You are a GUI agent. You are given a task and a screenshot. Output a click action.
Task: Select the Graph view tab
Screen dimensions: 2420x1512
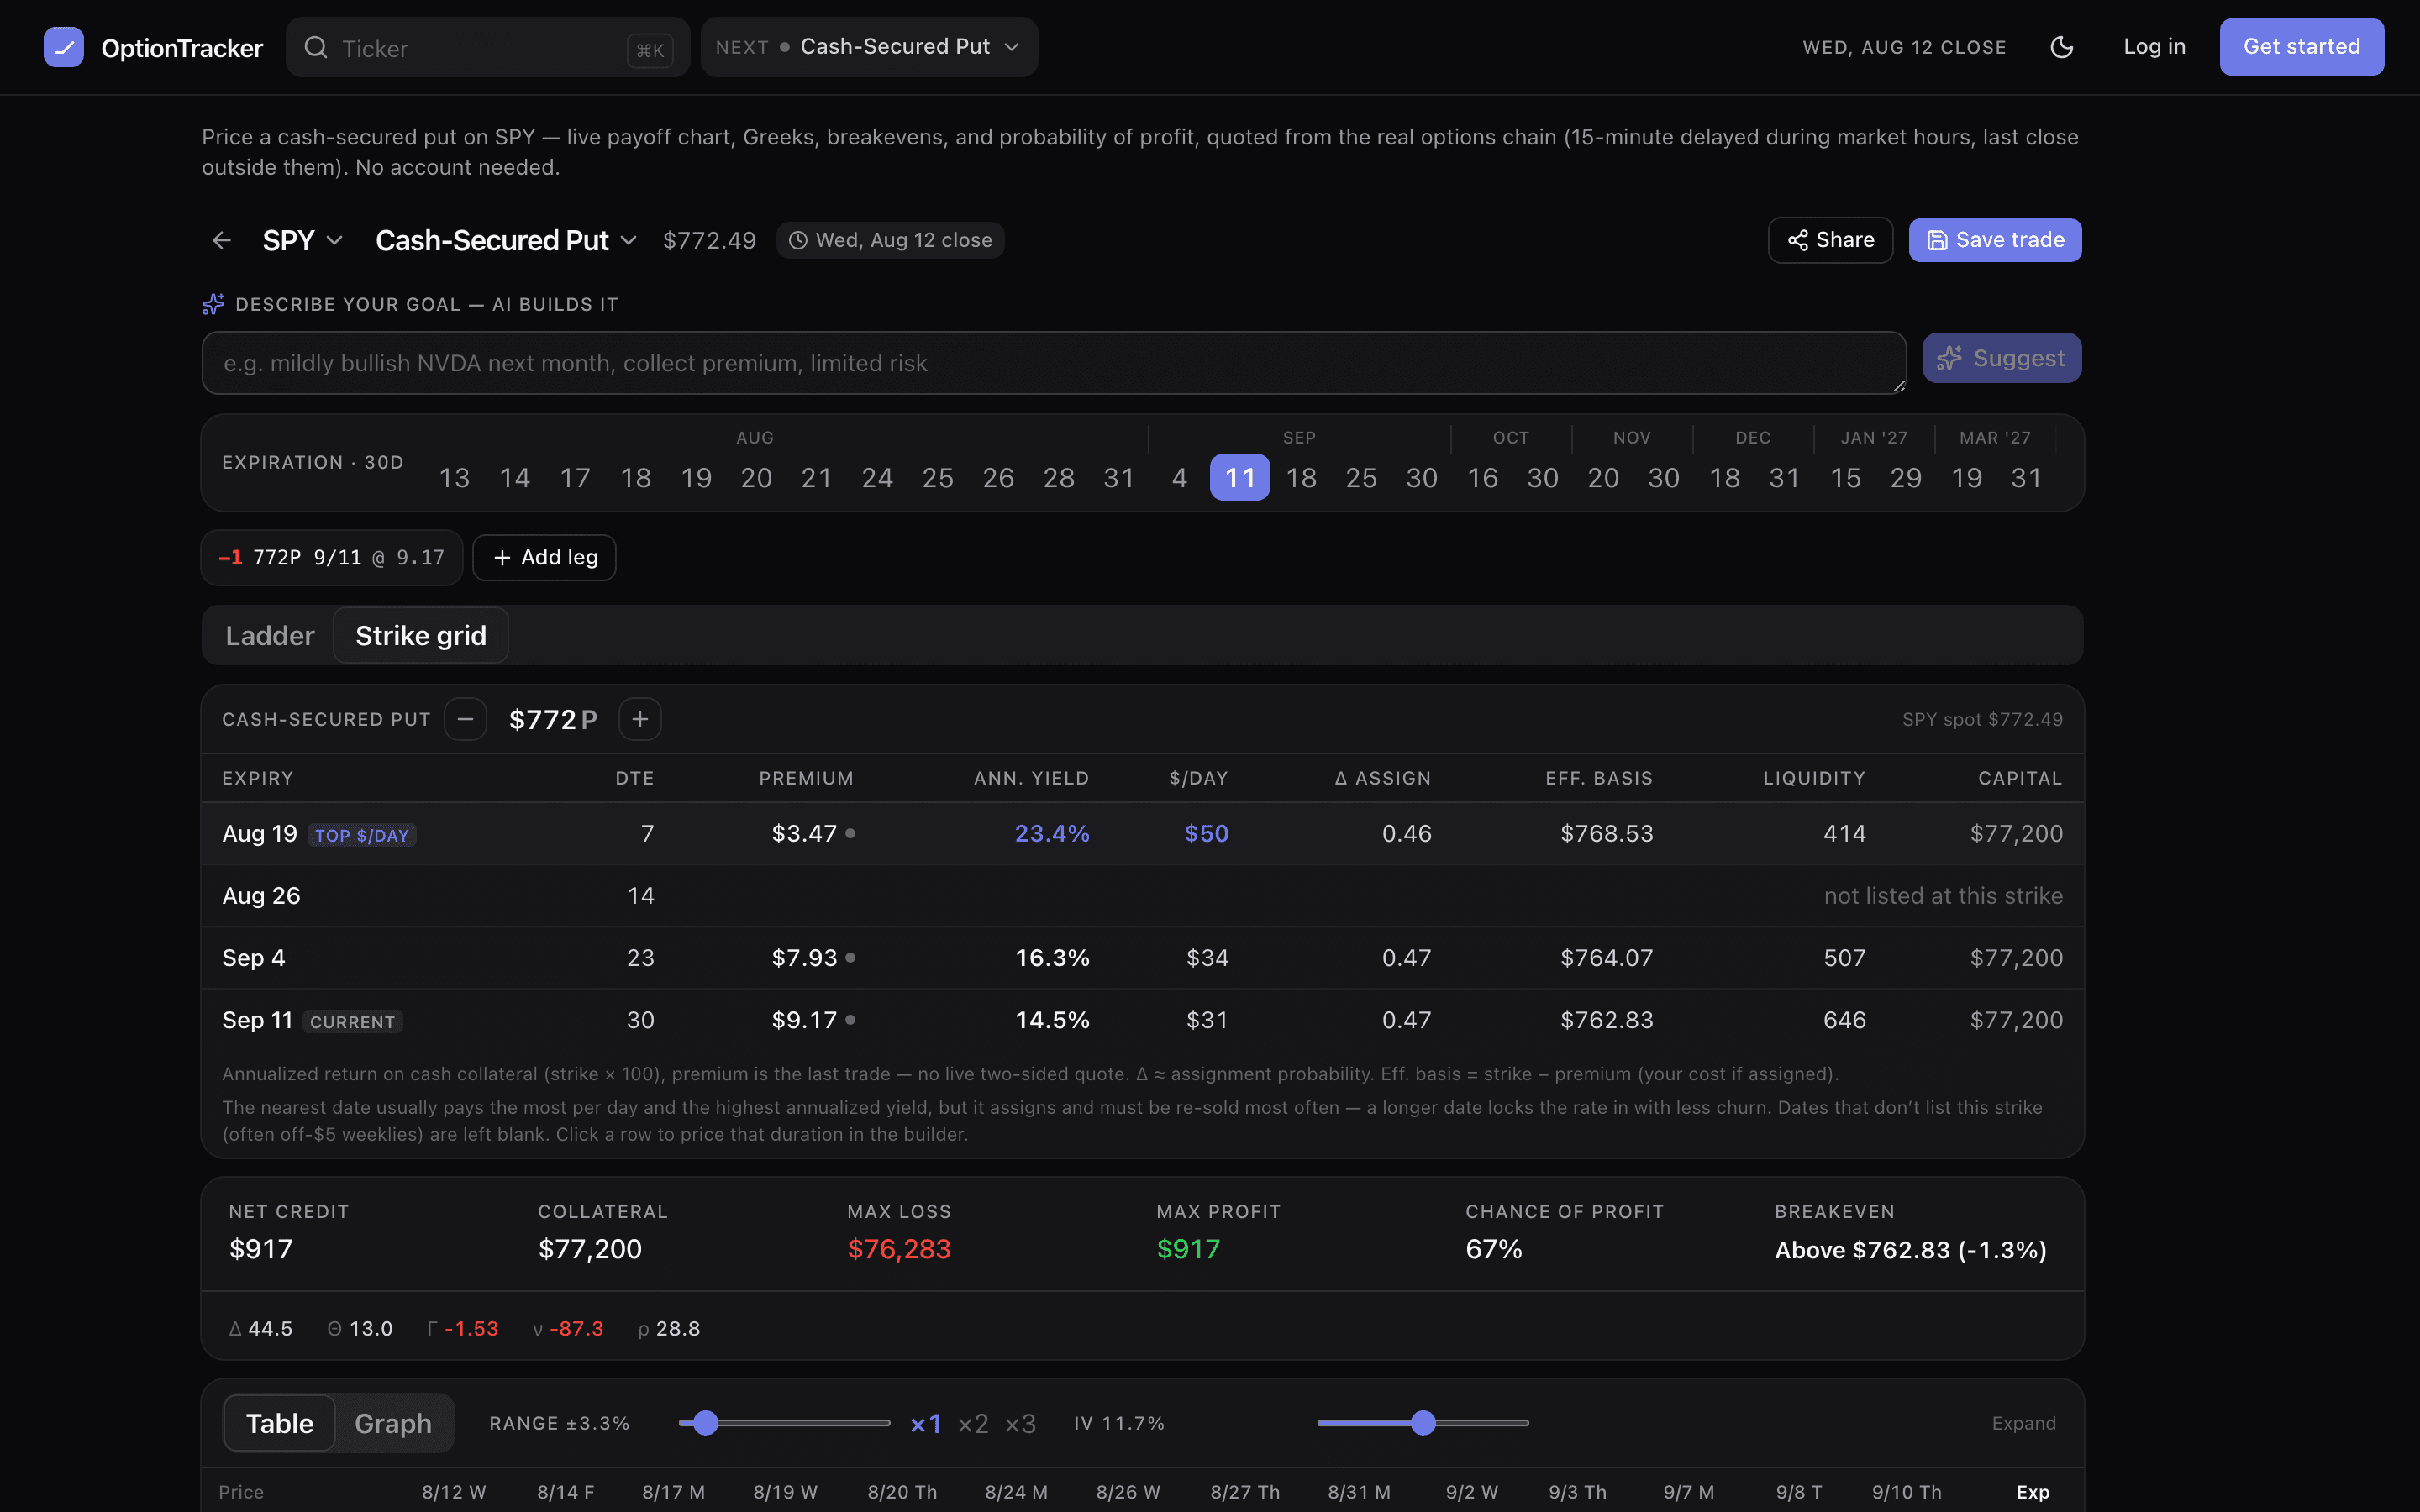click(393, 1423)
